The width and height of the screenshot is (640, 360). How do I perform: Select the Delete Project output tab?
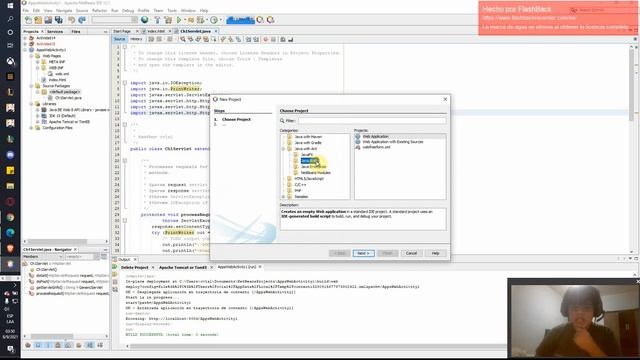134,267
